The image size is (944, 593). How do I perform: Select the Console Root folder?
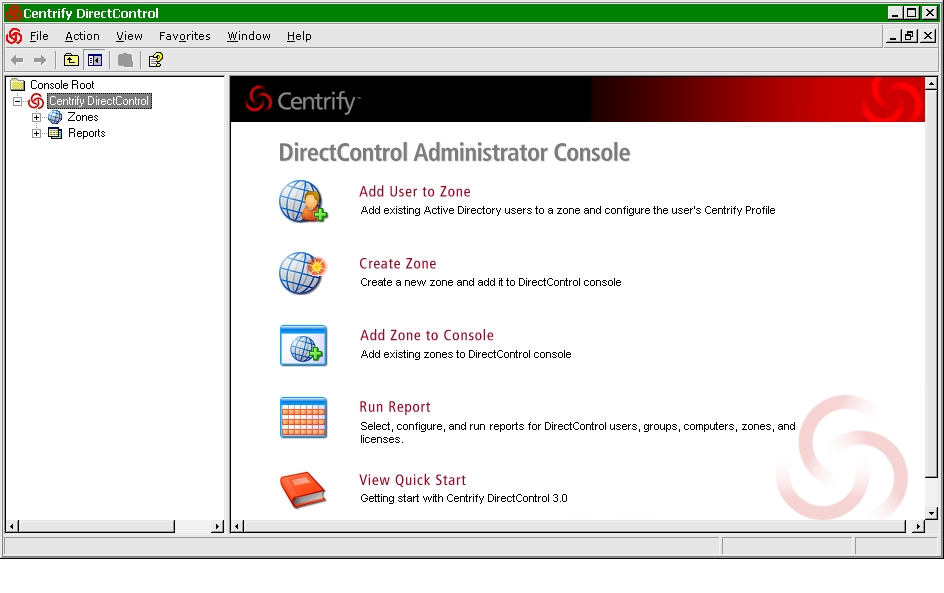tap(61, 85)
